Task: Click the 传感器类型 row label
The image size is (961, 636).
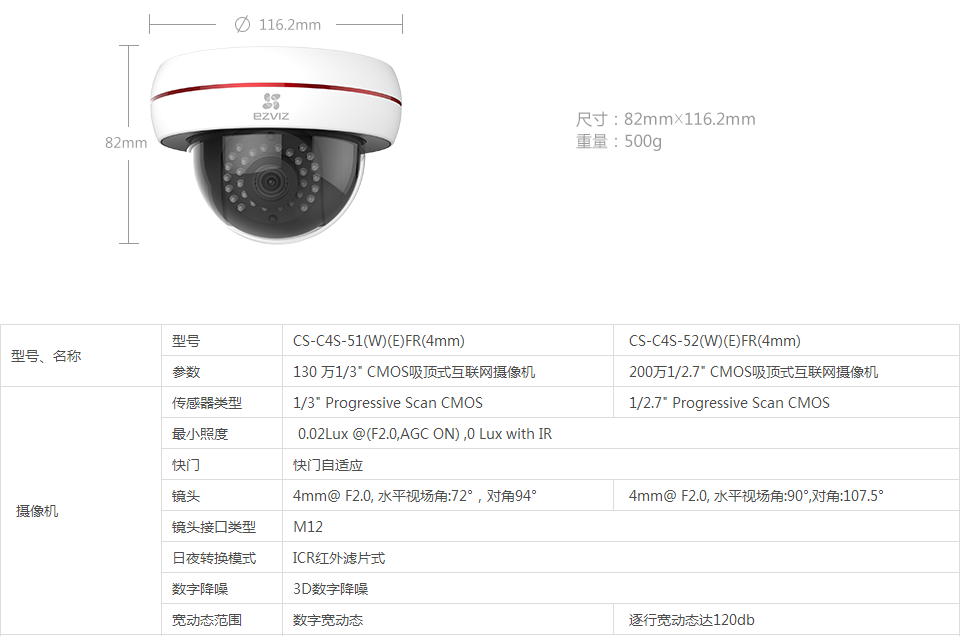Action: 222,403
